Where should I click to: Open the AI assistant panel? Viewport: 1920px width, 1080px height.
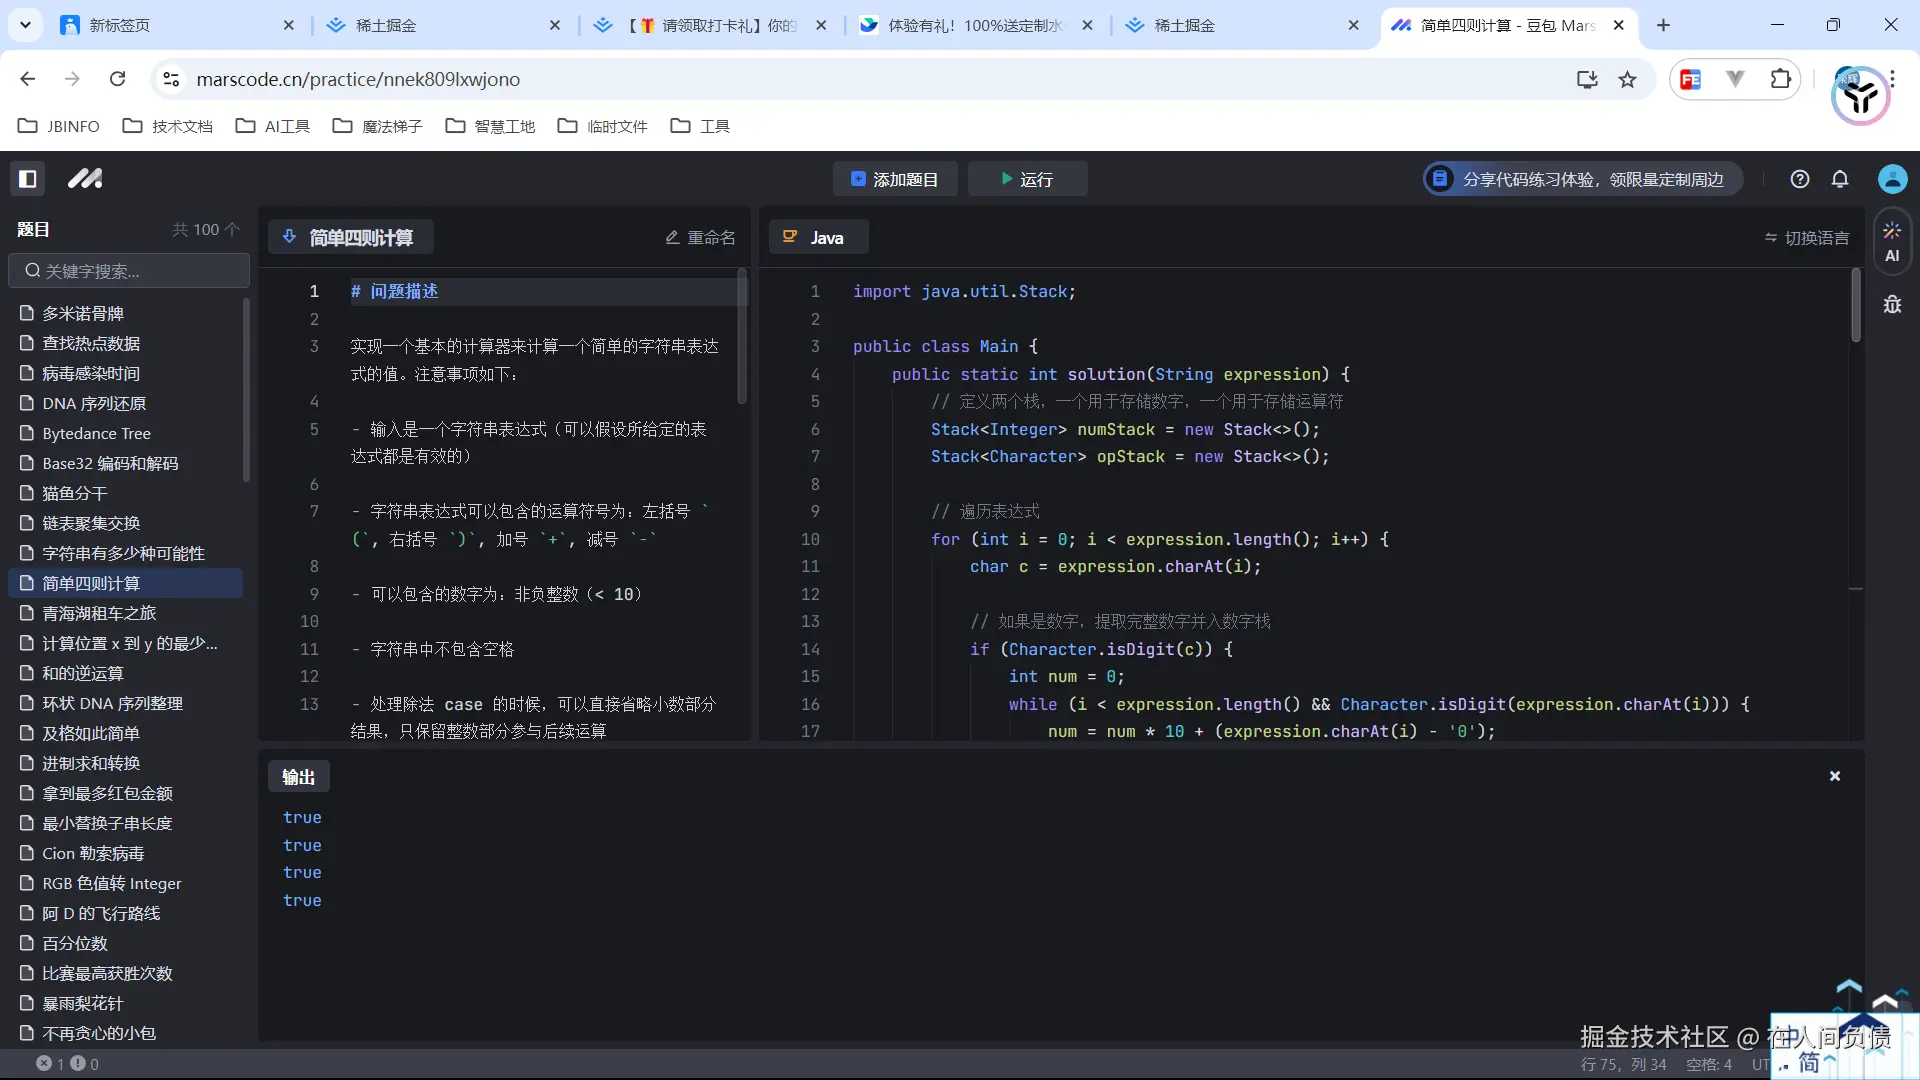pos(1891,240)
